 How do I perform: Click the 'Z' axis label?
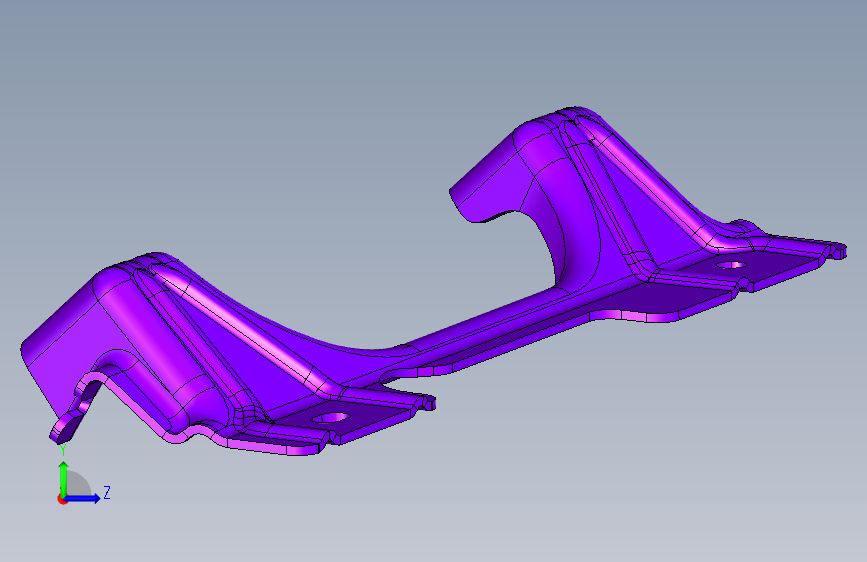click(107, 492)
